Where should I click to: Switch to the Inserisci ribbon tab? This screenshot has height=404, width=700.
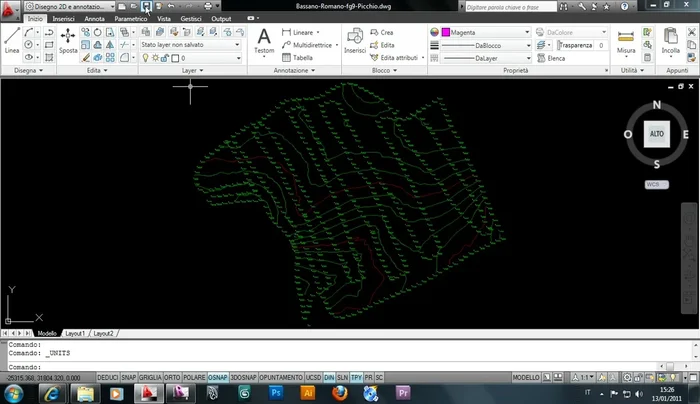pos(63,19)
